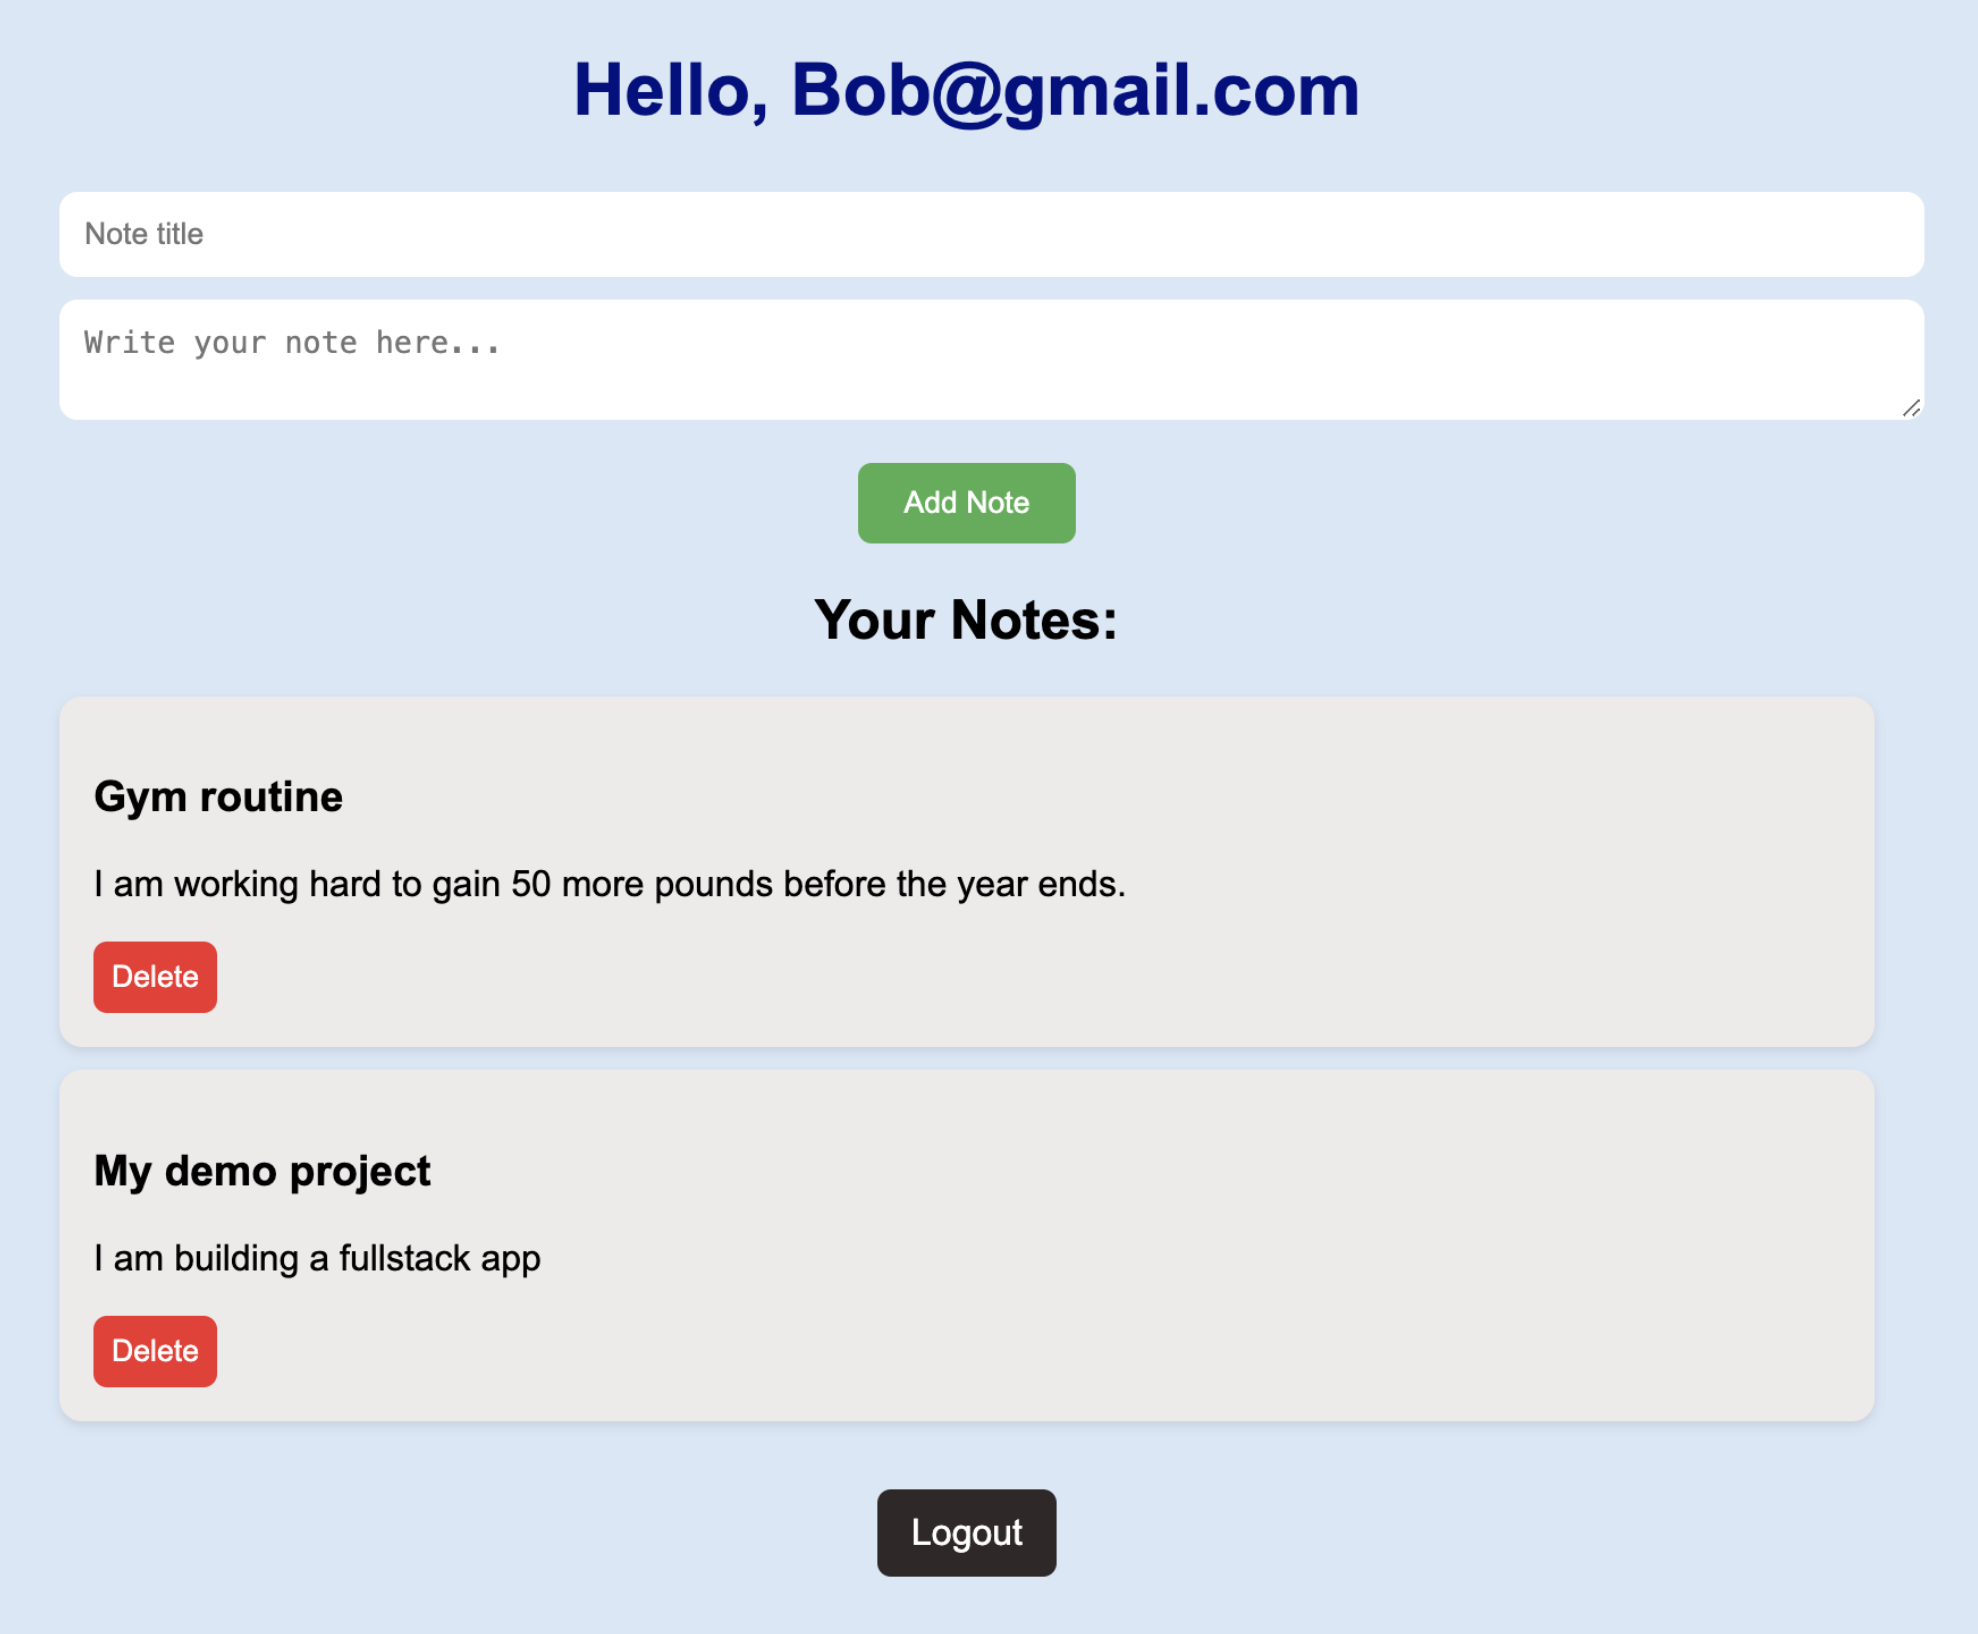The image size is (1978, 1634).
Task: Select the 'My demo project' note title
Action: (x=262, y=1171)
